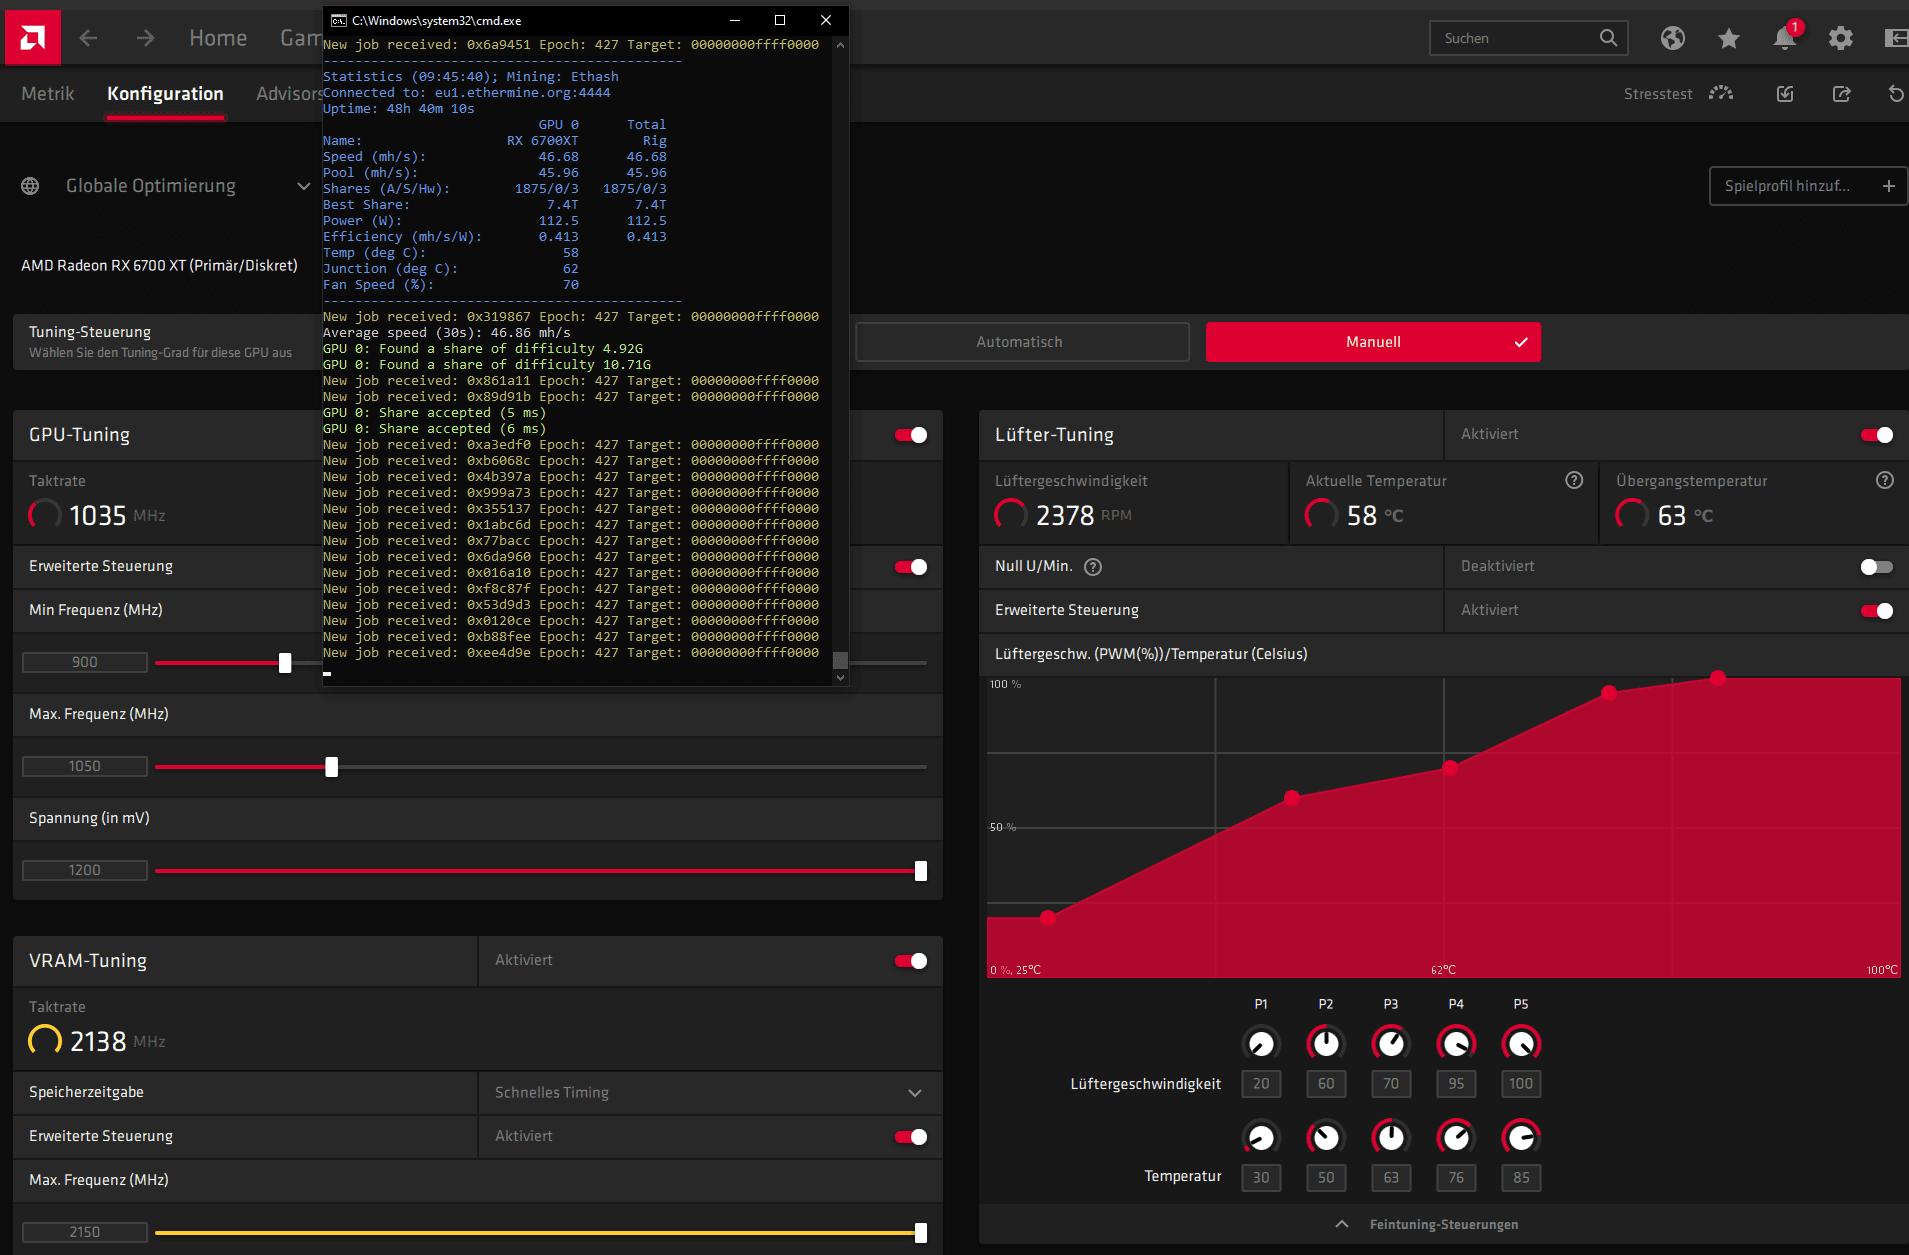The height and width of the screenshot is (1255, 1909).
Task: Click the P1 fan speed dial
Action: (x=1261, y=1044)
